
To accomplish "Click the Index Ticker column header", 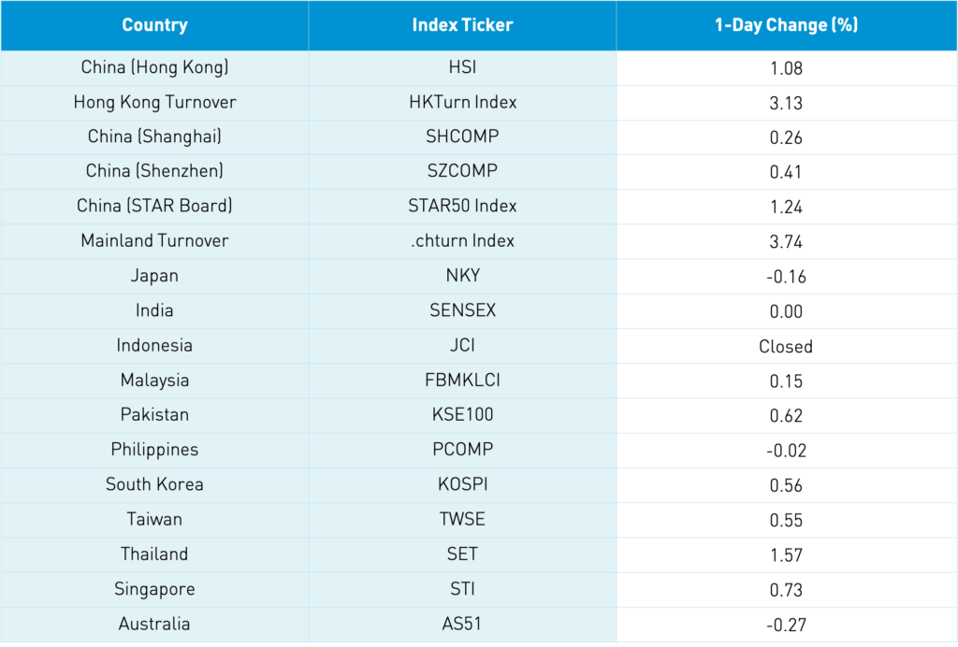I will coord(462,25).
